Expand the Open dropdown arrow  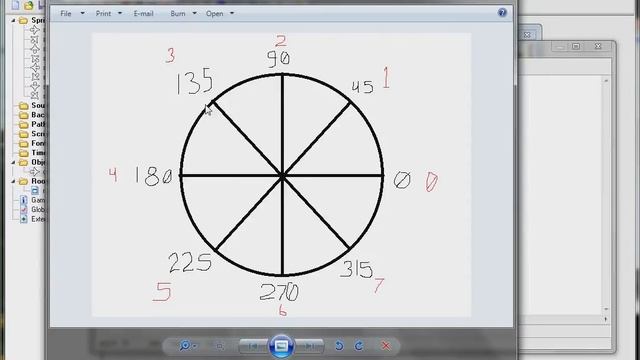(232, 13)
